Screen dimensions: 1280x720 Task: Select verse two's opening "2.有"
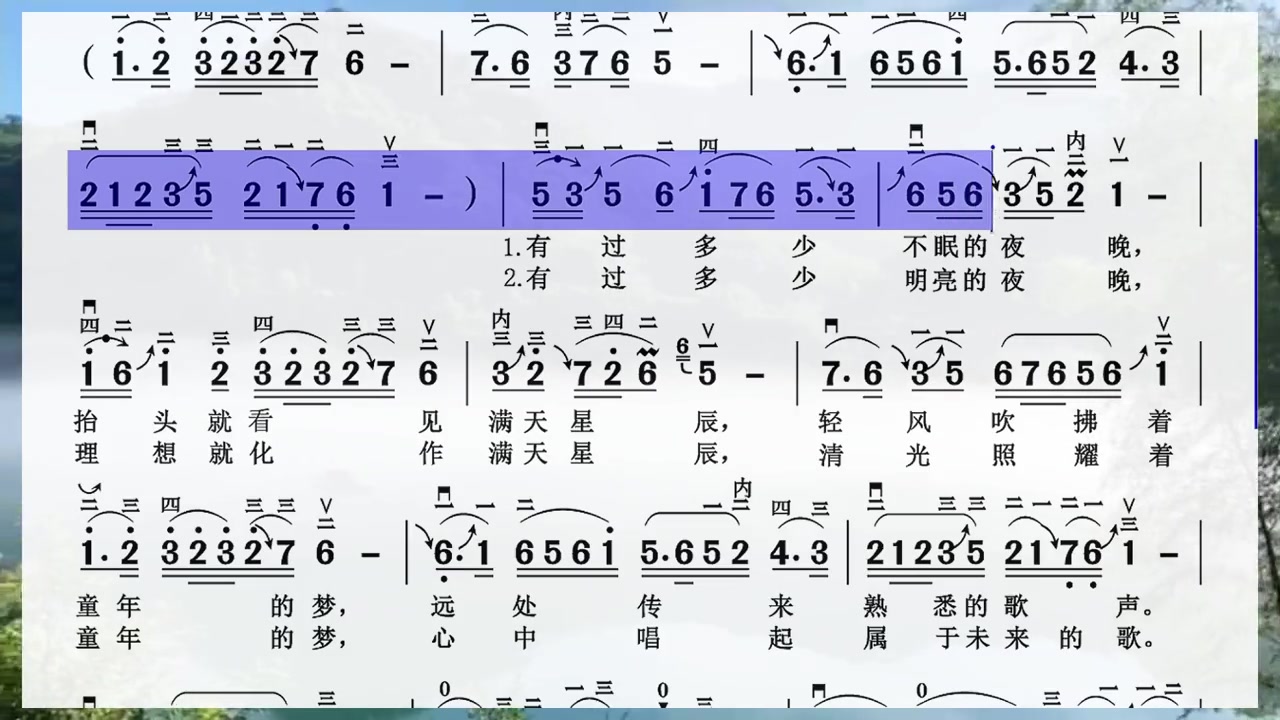click(x=527, y=278)
